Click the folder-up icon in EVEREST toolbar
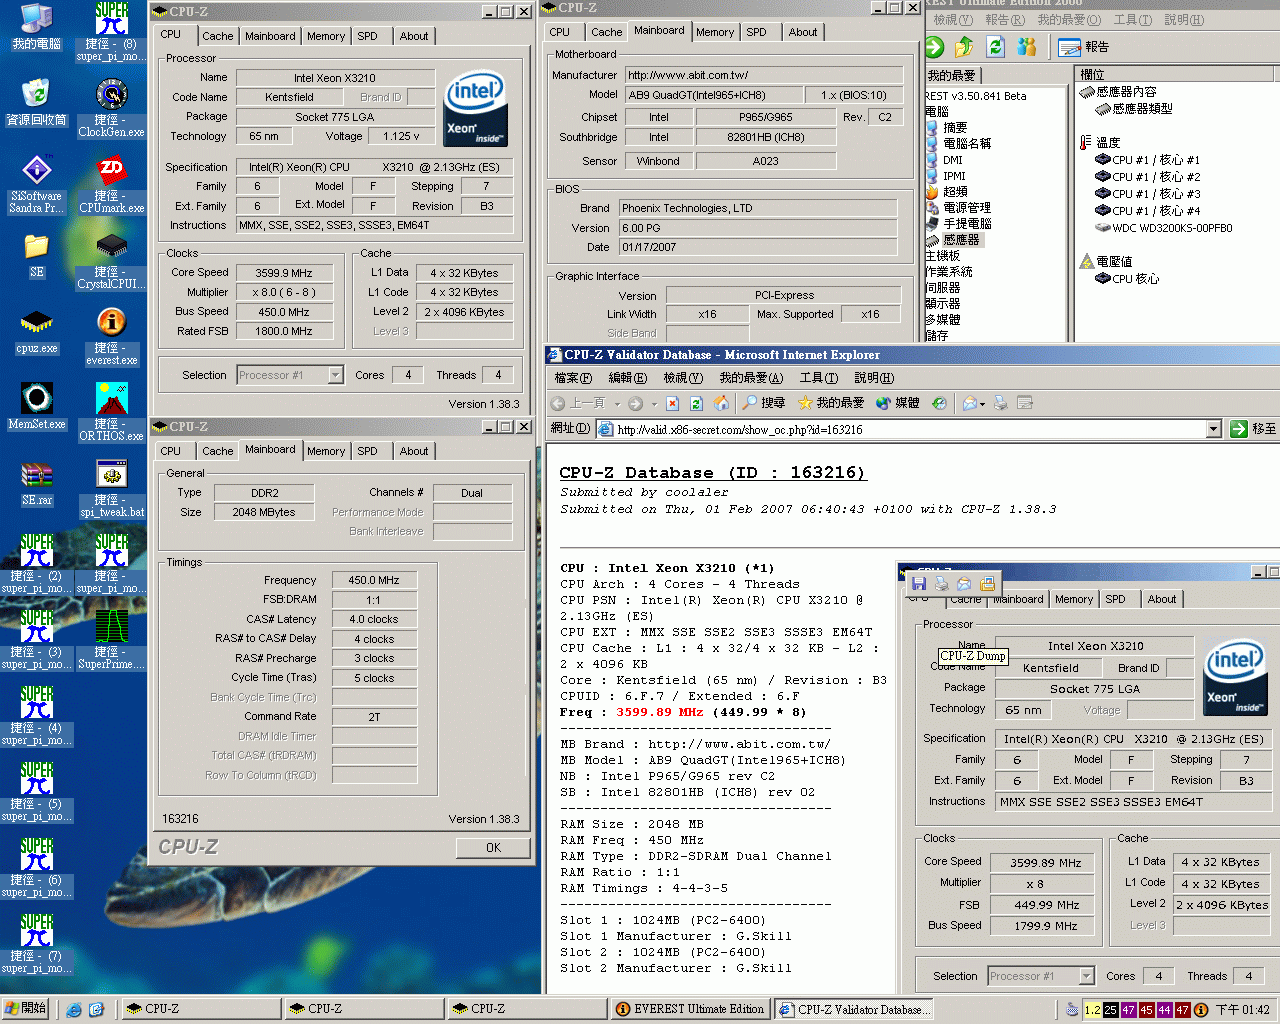The height and width of the screenshot is (1024, 1280). (x=965, y=47)
